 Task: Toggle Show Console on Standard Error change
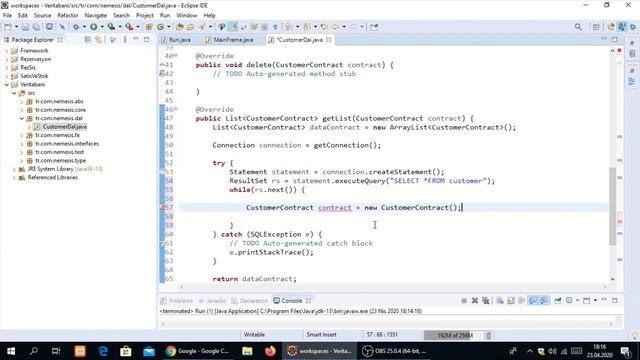(544, 300)
